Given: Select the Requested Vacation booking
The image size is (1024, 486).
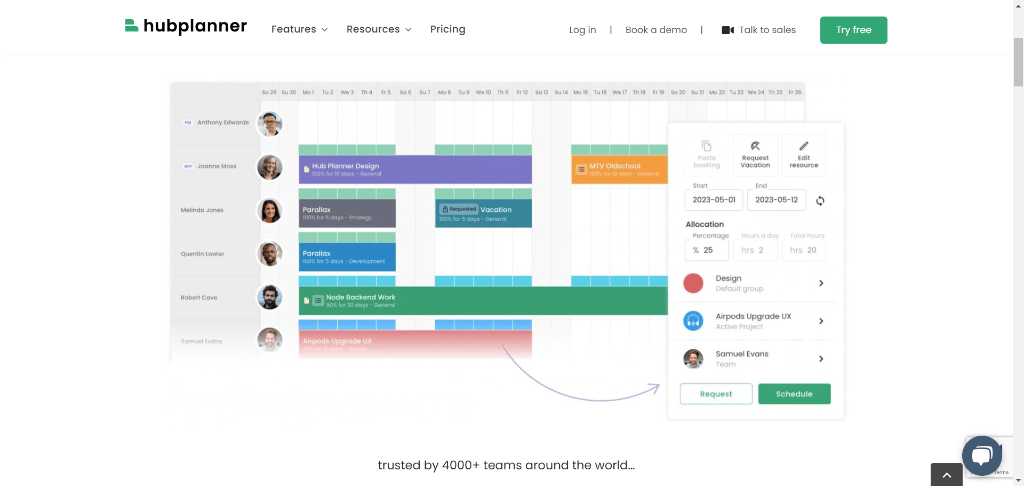Looking at the screenshot, I should pyautogui.click(x=483, y=213).
